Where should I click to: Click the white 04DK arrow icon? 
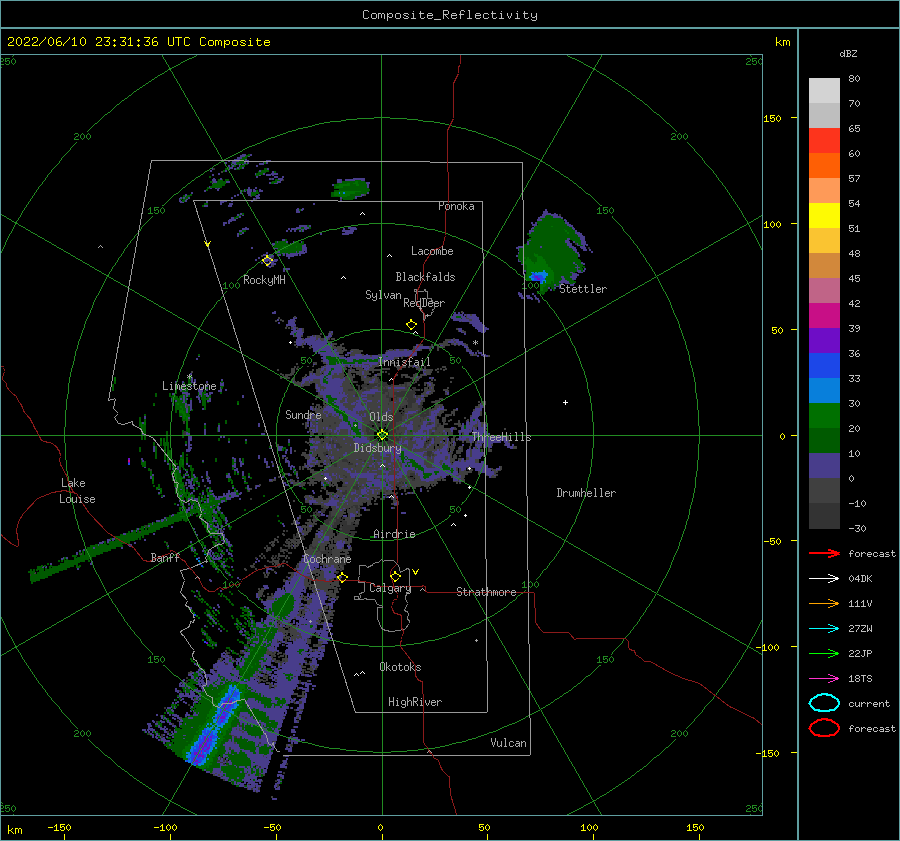coord(824,579)
